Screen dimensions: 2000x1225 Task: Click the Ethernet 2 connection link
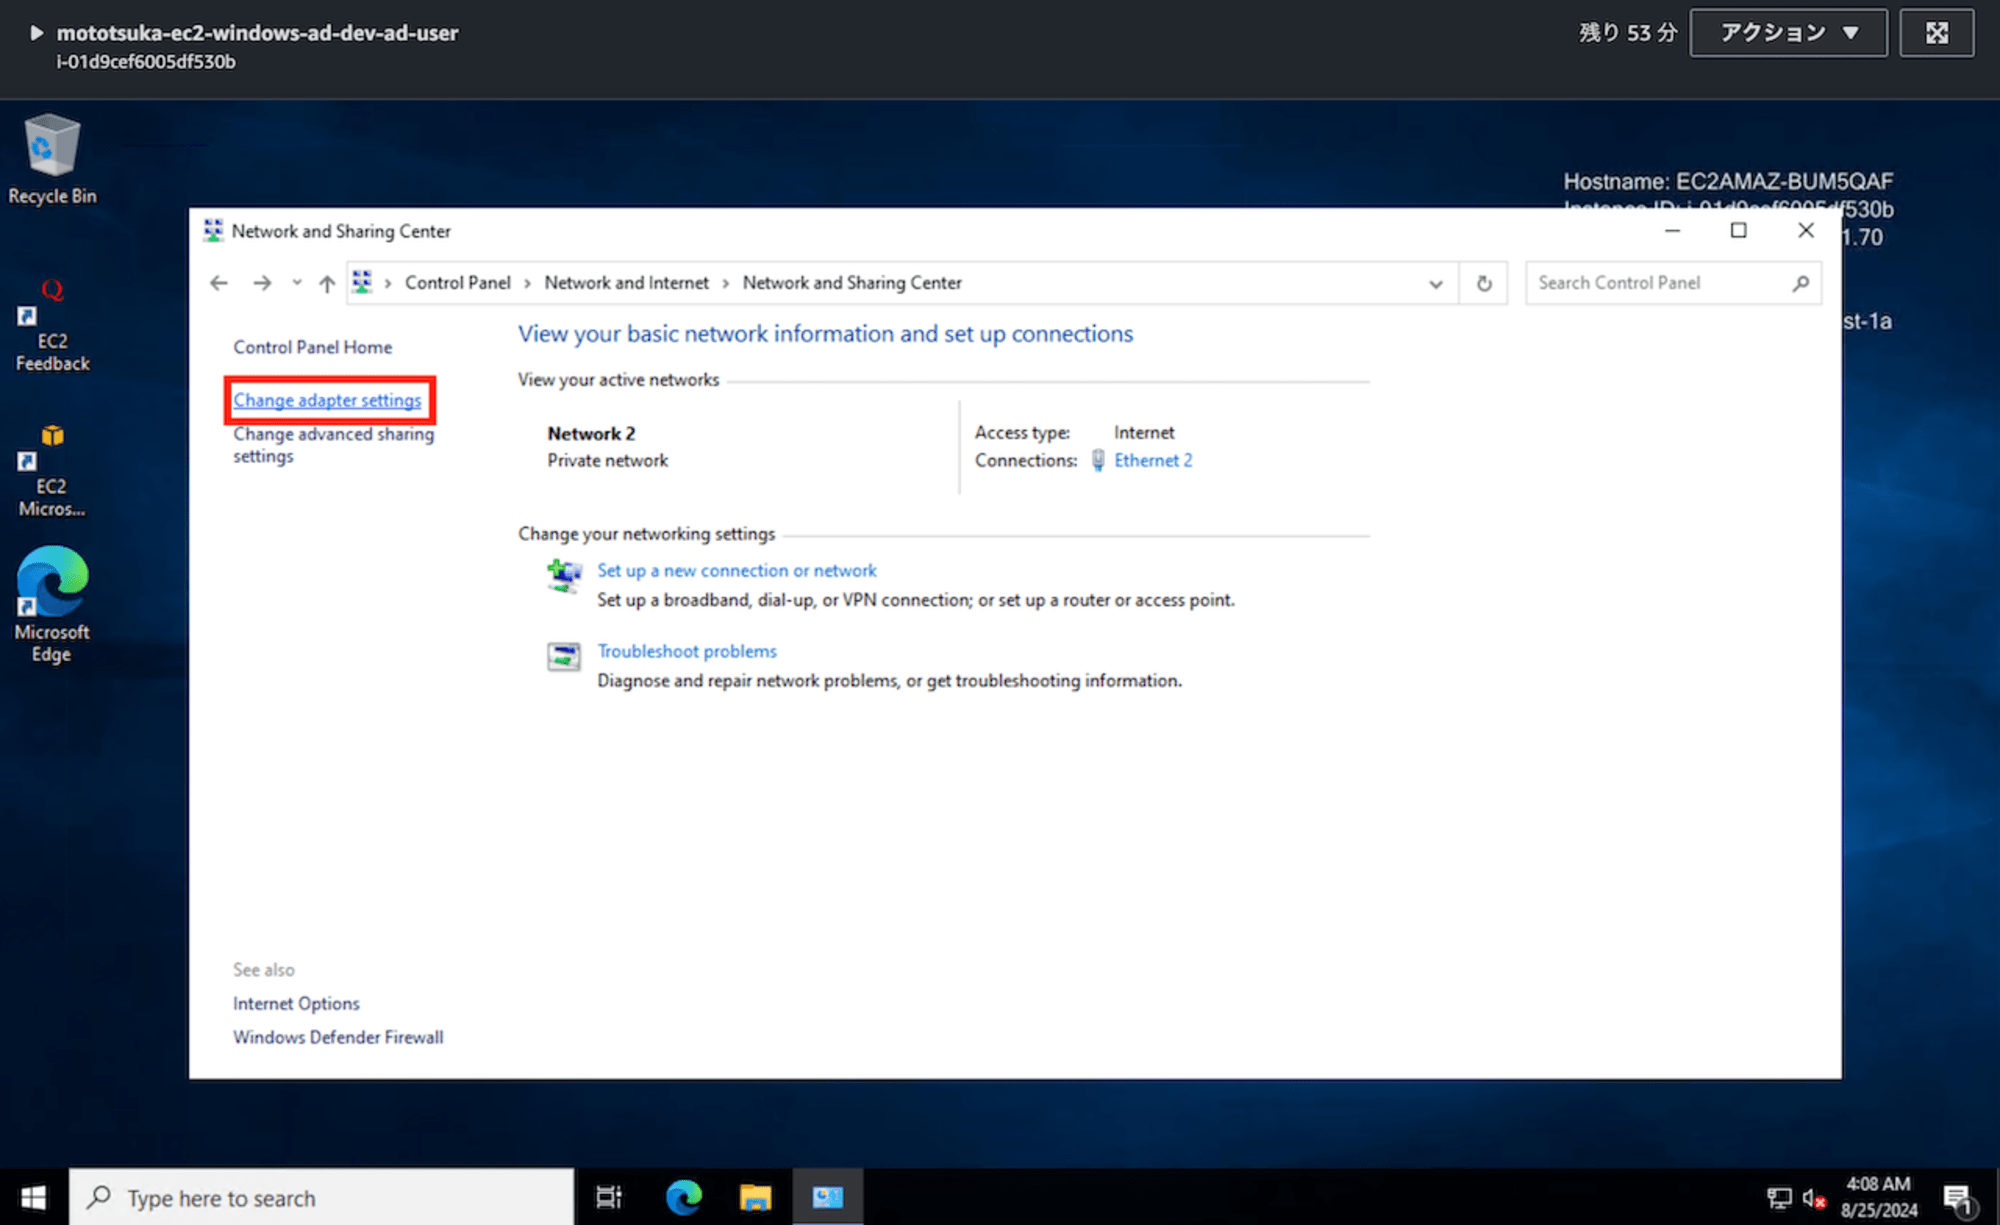[1150, 460]
